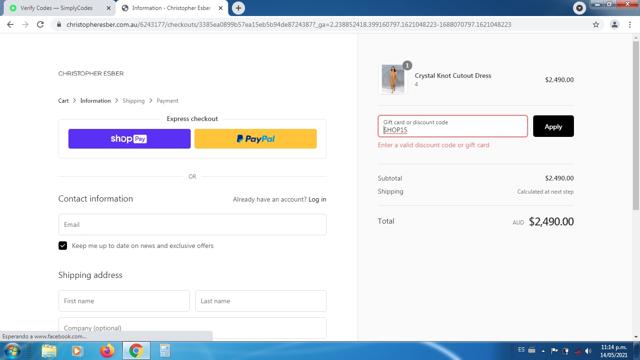640x360 pixels.
Task: Open the media player taskbar icon
Action: [77, 351]
